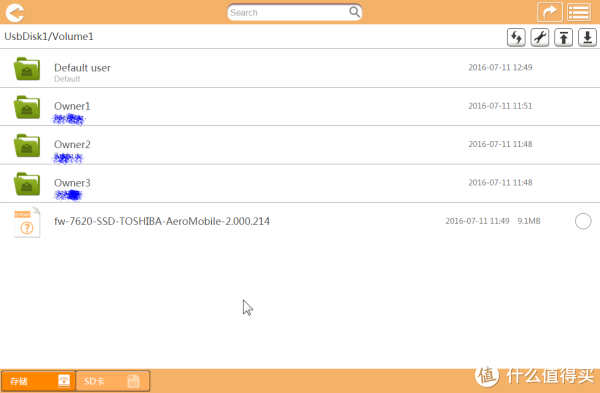The width and height of the screenshot is (600, 393).
Task: Open the Owner1 folder
Action: coord(300,107)
